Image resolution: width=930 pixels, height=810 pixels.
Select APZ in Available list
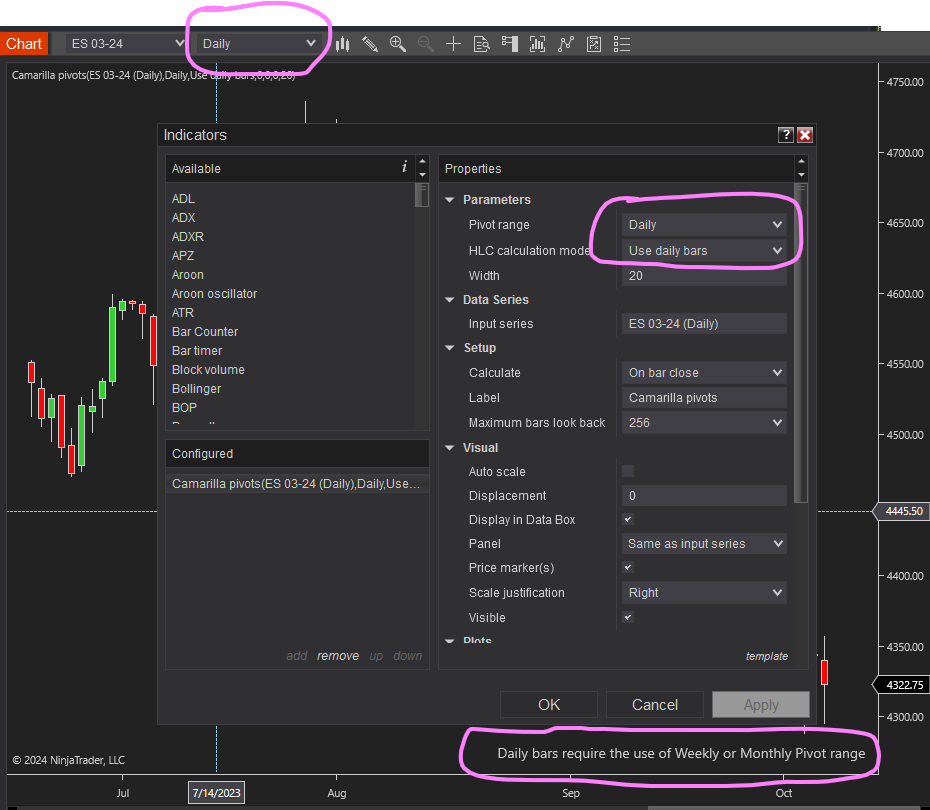click(183, 256)
